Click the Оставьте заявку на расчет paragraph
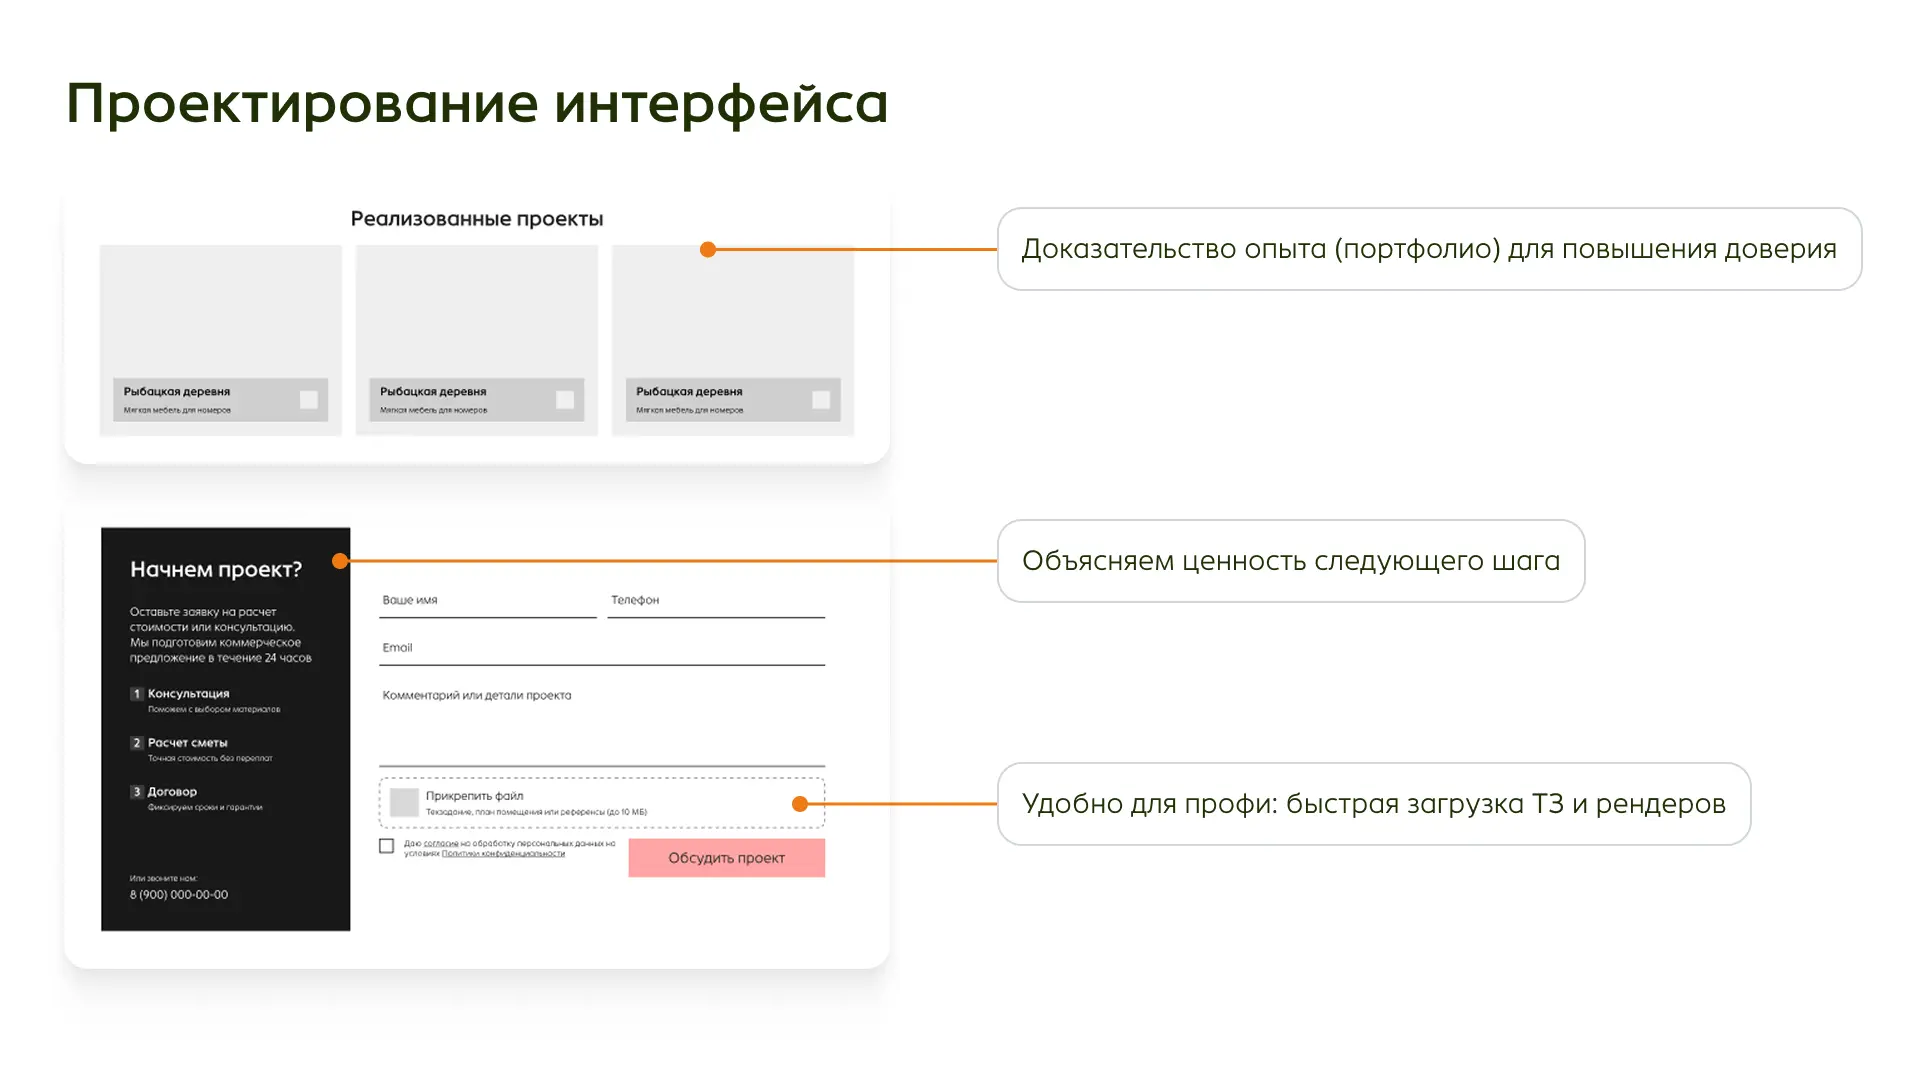Screen dimensions: 1920x1080 point(221,635)
